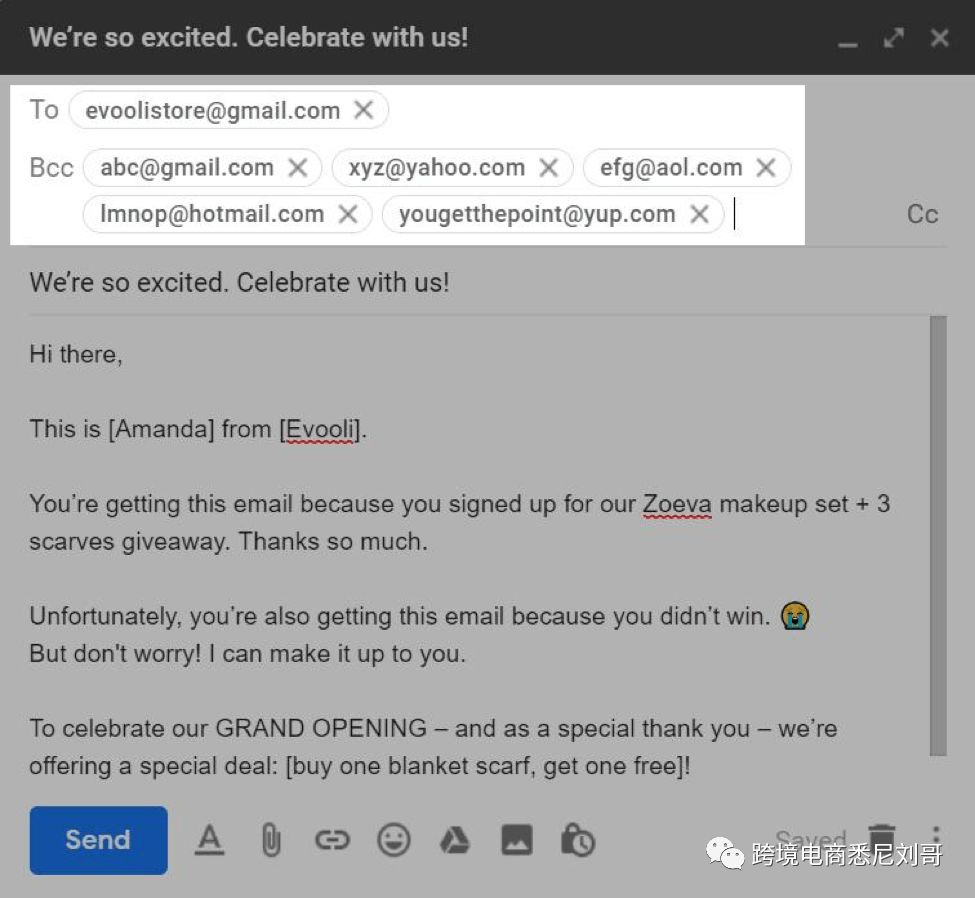Remove abc@gmail.com from Bcc recipients

[x=298, y=167]
